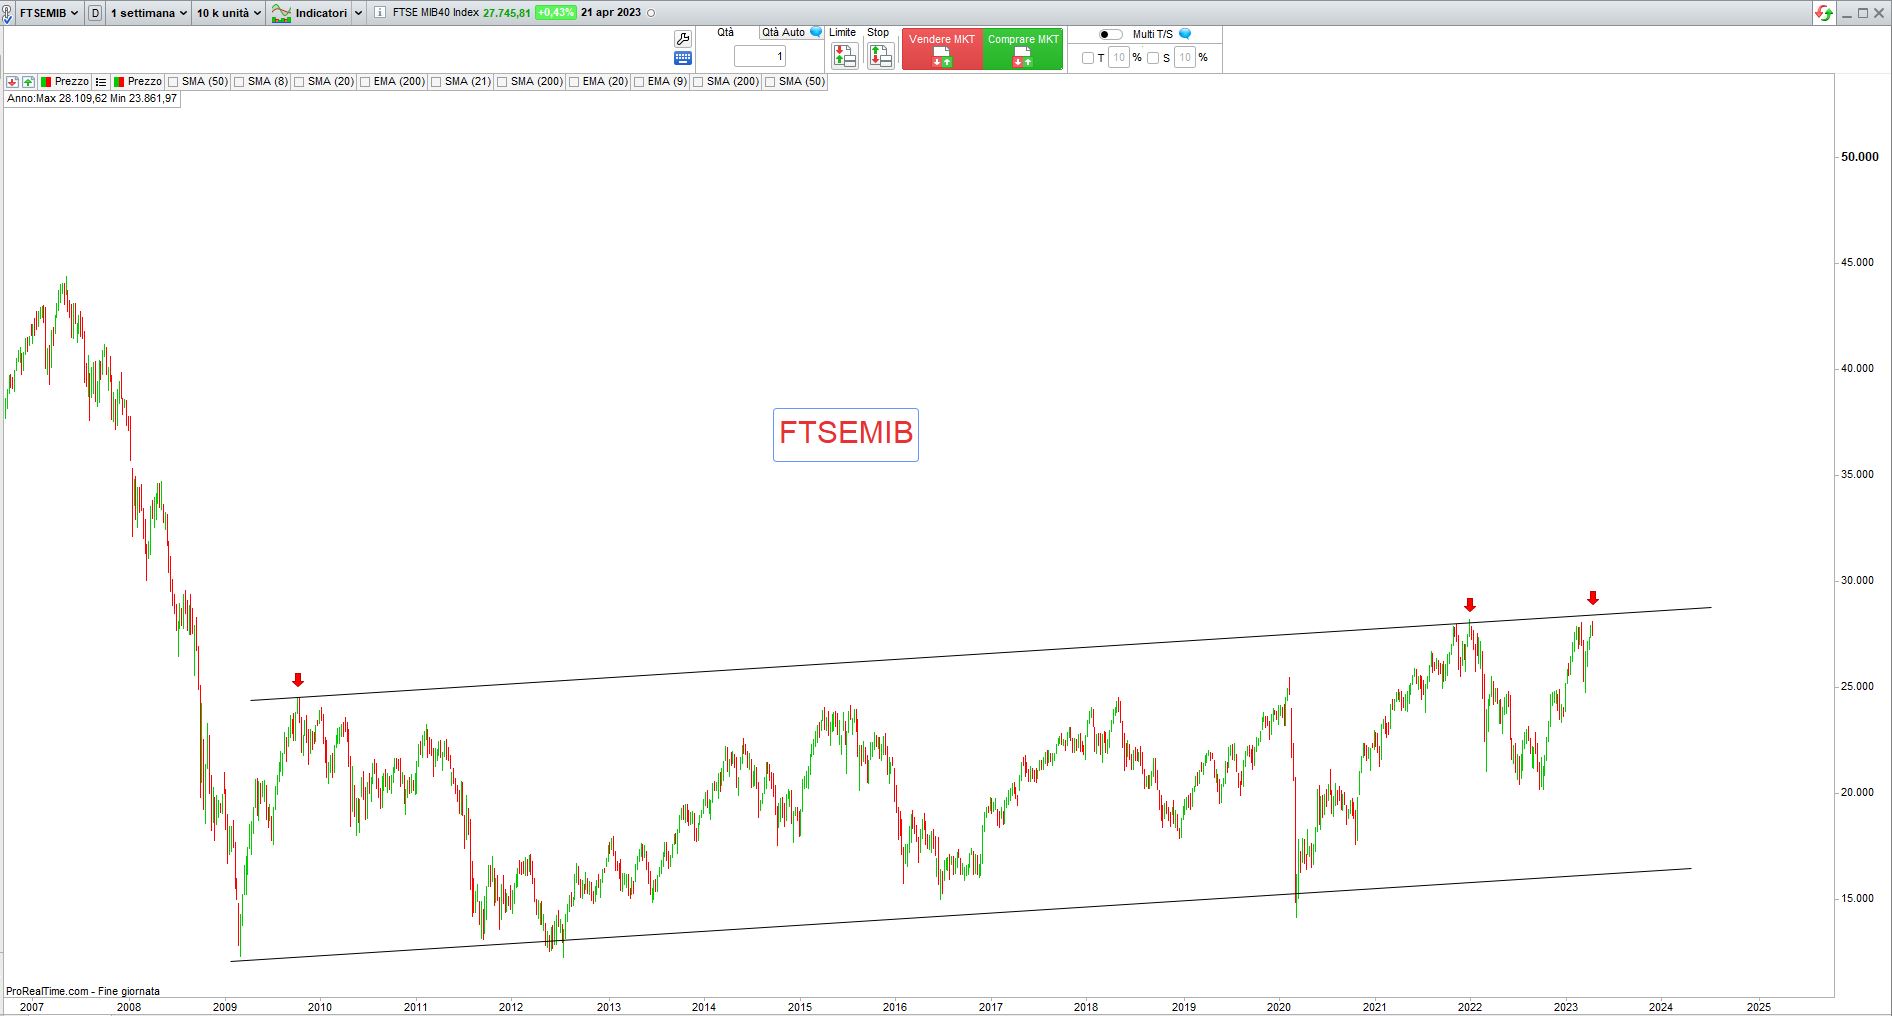
Task: Click the chart link pin icon beside FTSEMIB
Action: [x=8, y=13]
